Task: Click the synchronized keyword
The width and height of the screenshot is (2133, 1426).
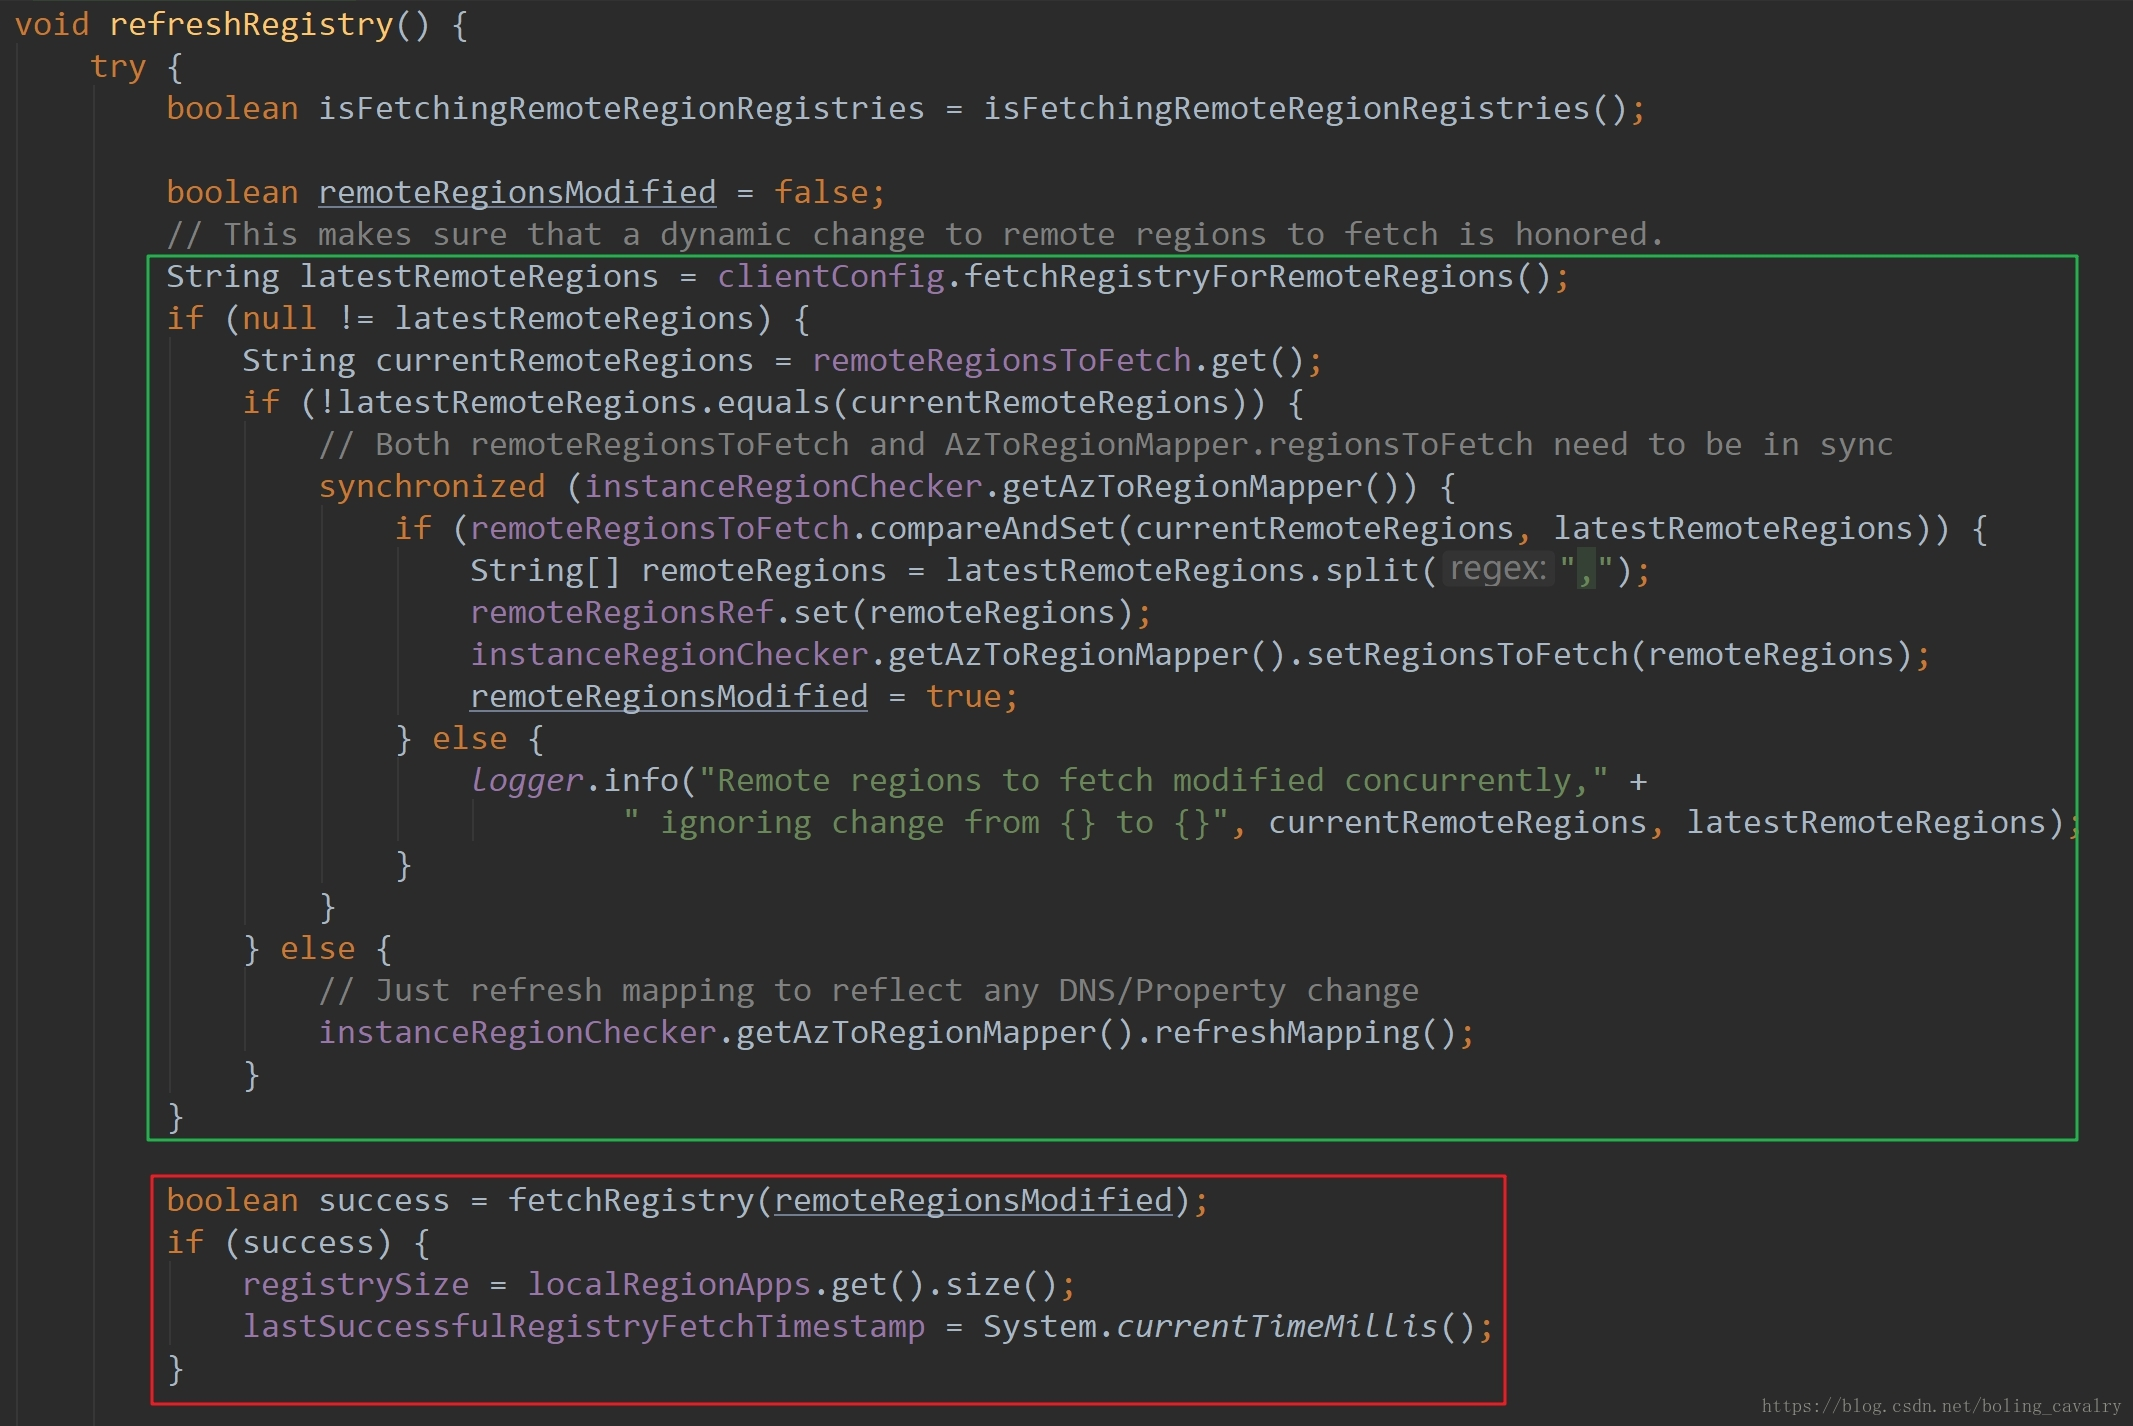Action: (432, 486)
